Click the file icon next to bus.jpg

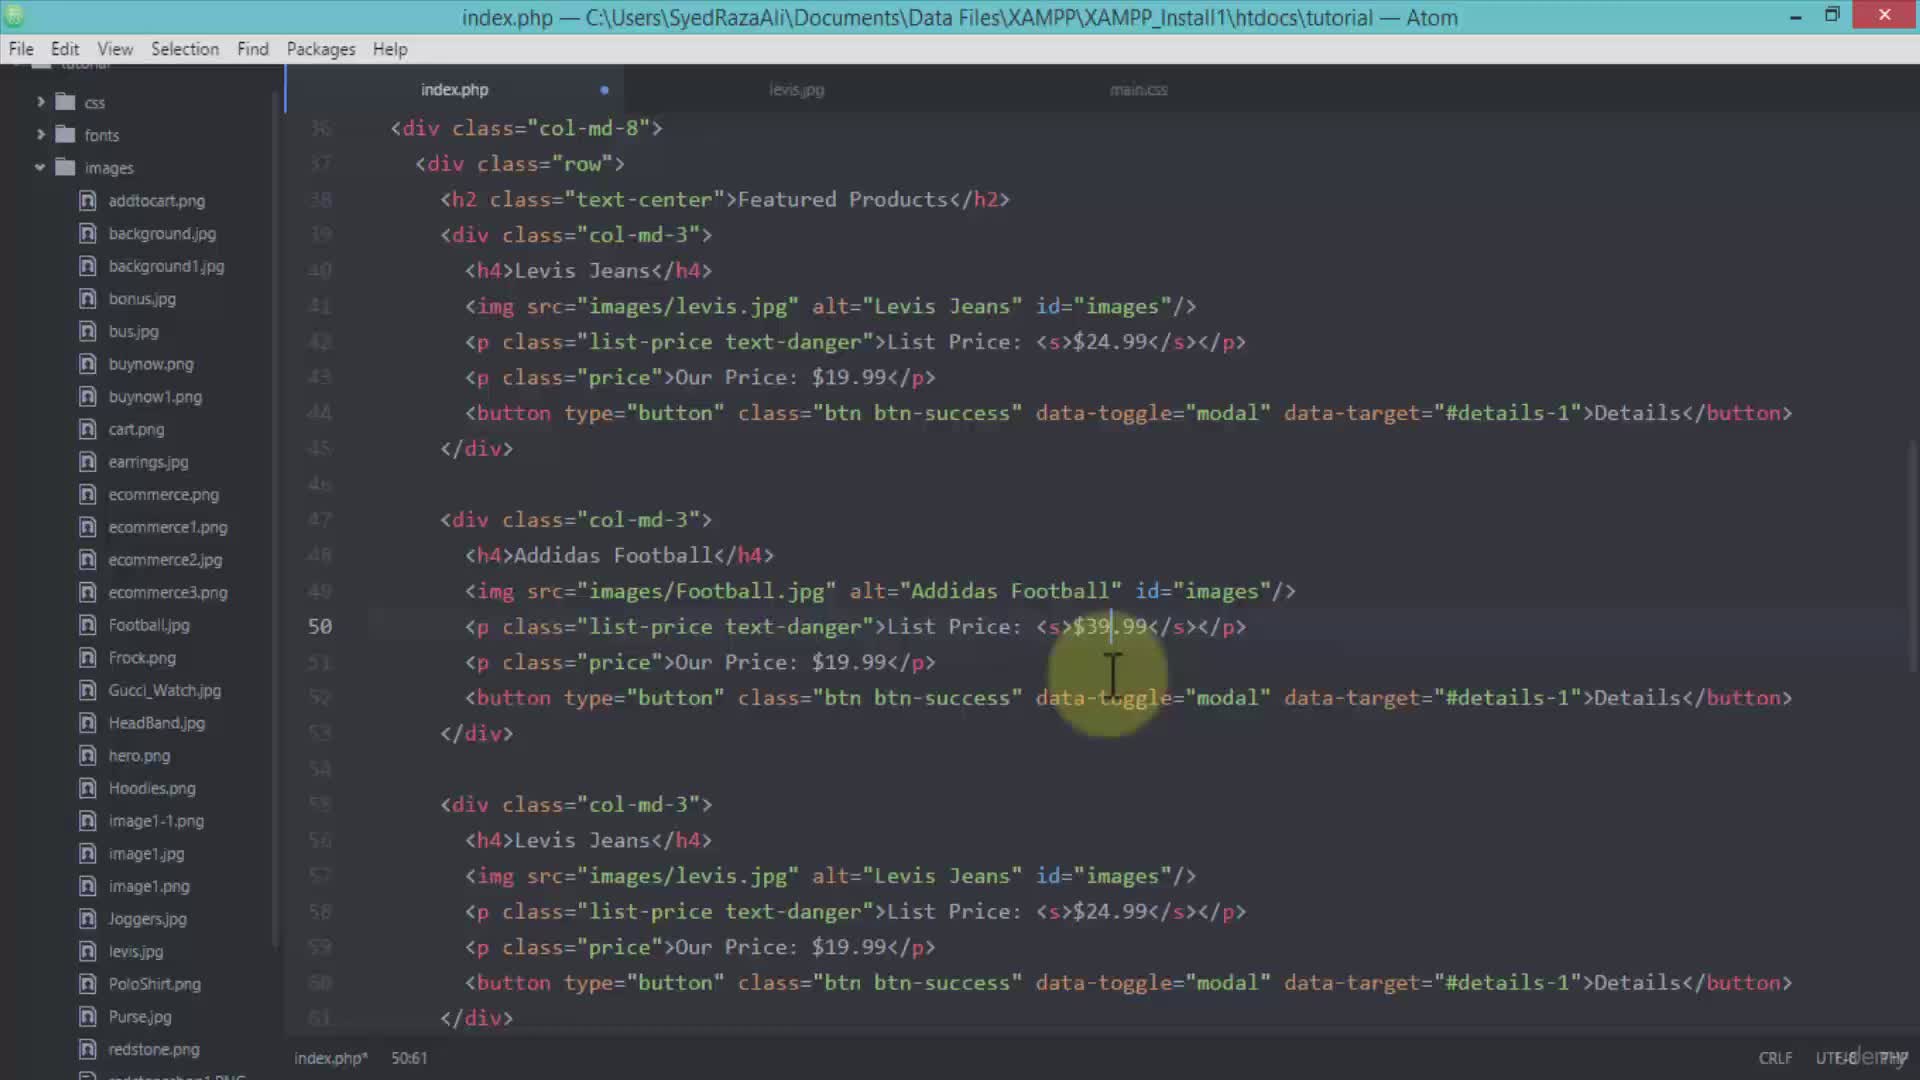click(x=88, y=331)
